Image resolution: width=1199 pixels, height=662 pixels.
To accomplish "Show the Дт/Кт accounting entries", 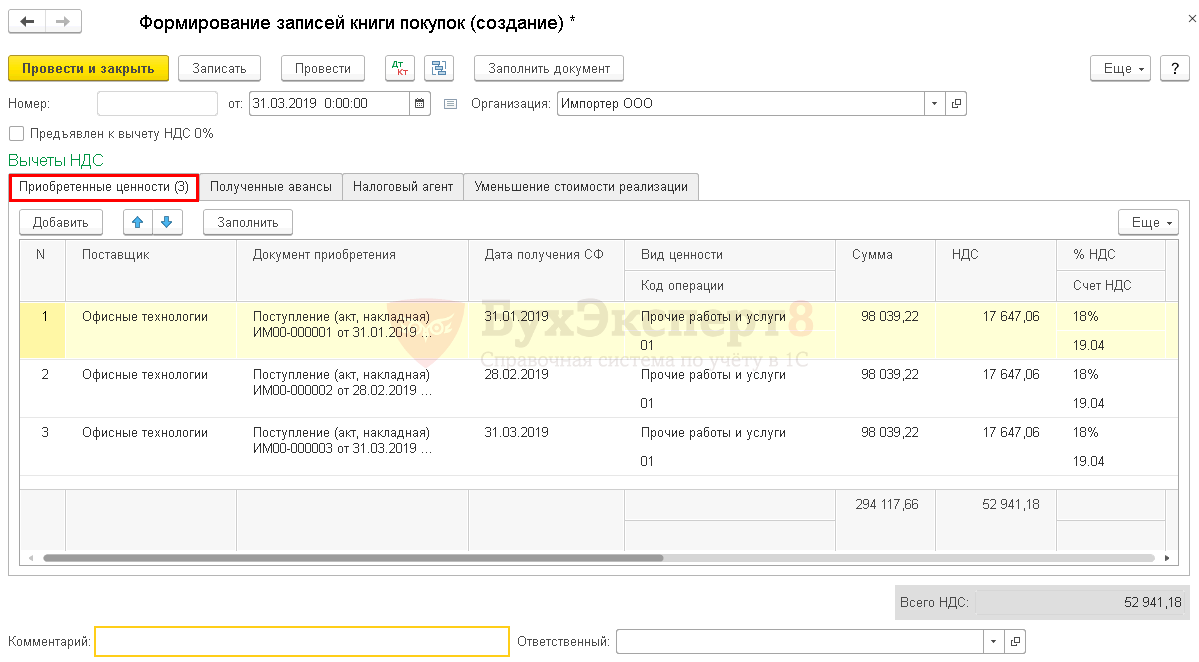I will click(399, 68).
